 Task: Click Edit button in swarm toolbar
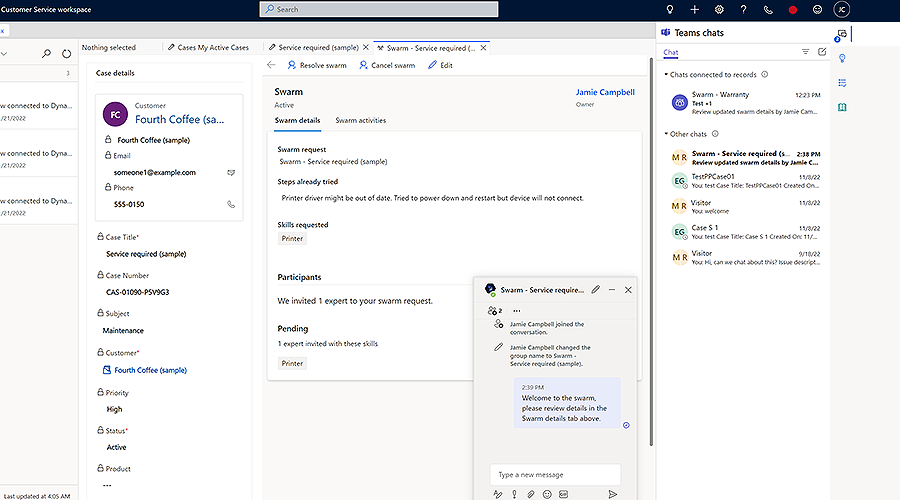click(440, 65)
